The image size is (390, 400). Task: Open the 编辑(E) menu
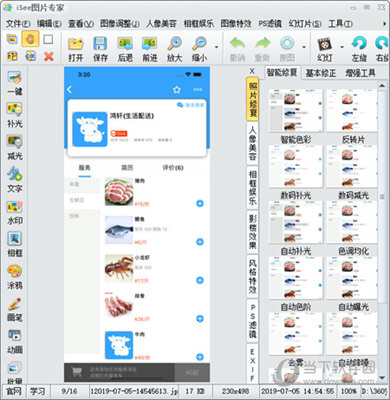tap(49, 24)
